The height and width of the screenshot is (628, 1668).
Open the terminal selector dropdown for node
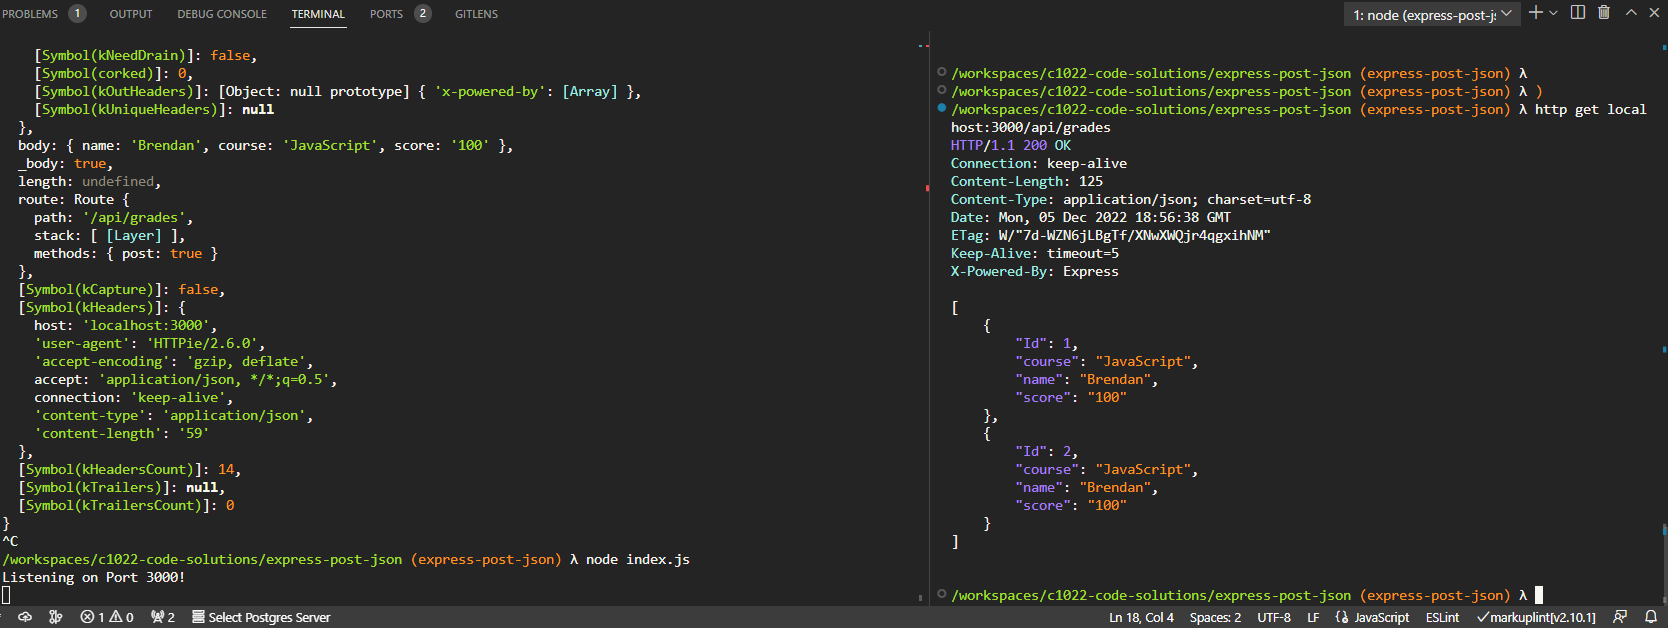[x=1432, y=14]
